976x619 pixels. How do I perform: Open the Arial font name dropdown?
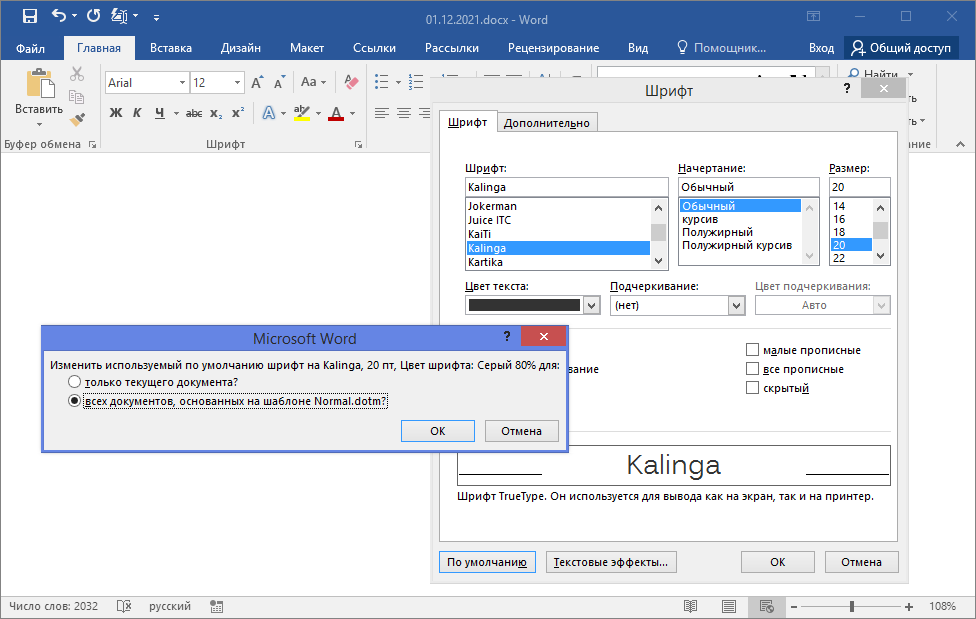pos(182,82)
